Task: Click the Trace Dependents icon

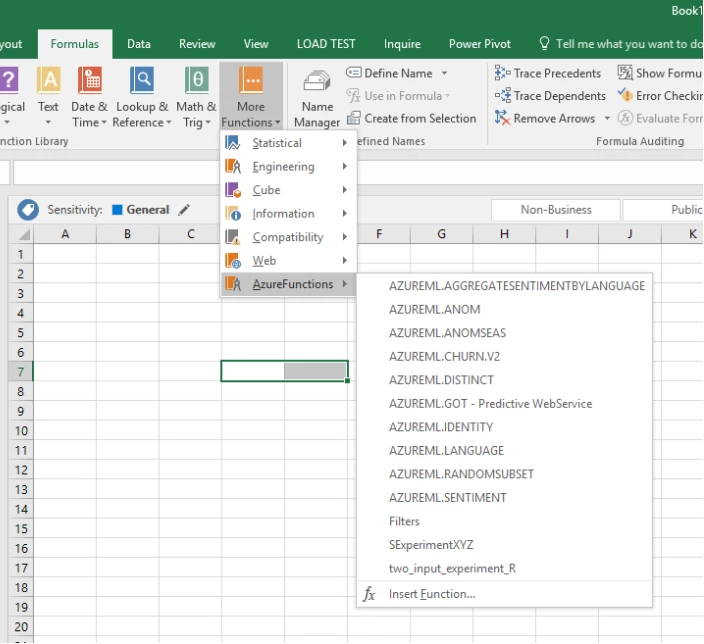Action: (x=502, y=96)
